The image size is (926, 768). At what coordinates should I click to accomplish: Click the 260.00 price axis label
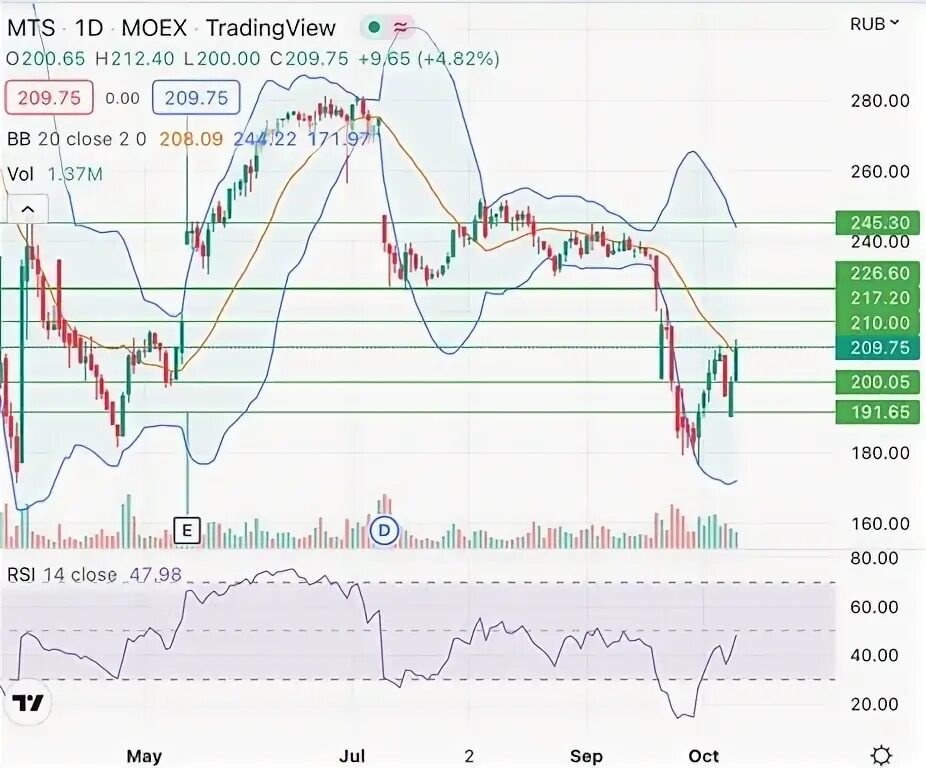(880, 172)
